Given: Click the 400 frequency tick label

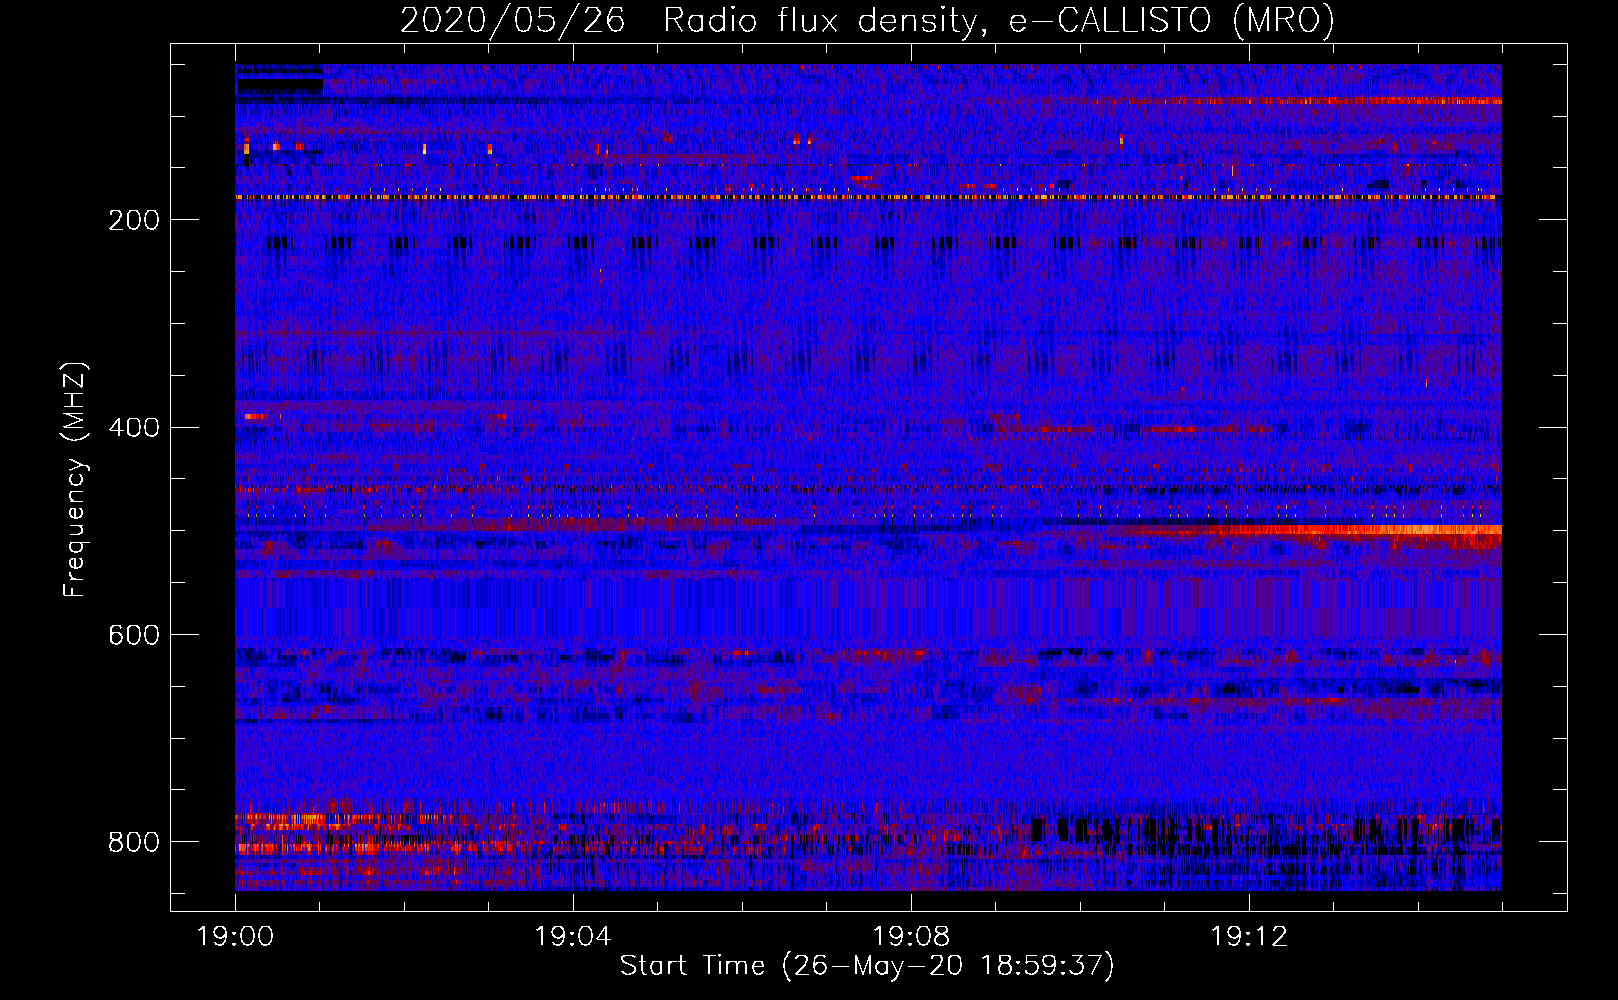Looking at the screenshot, I should pyautogui.click(x=134, y=428).
